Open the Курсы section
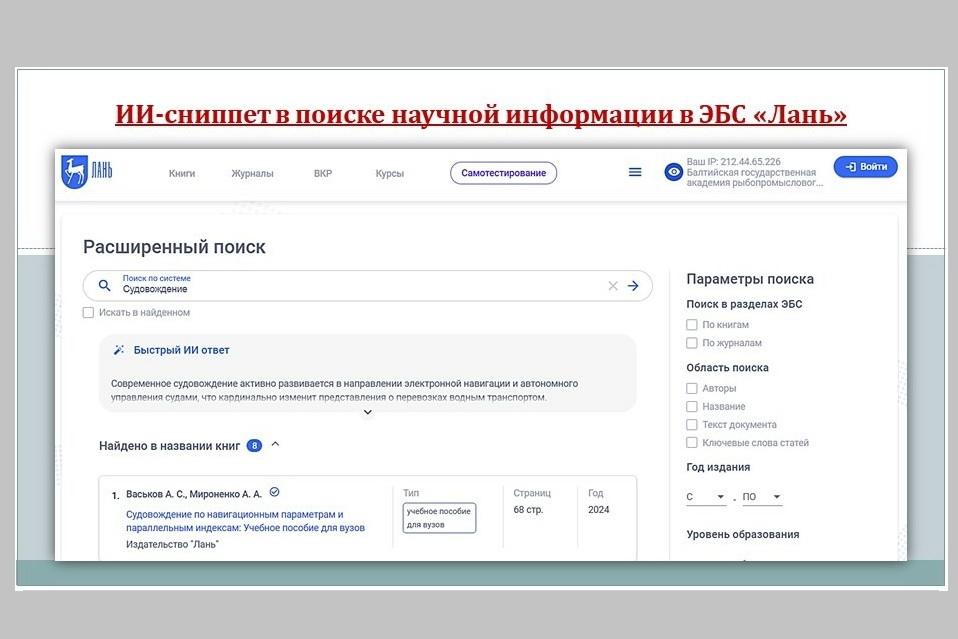This screenshot has height=639, width=958. pyautogui.click(x=390, y=173)
